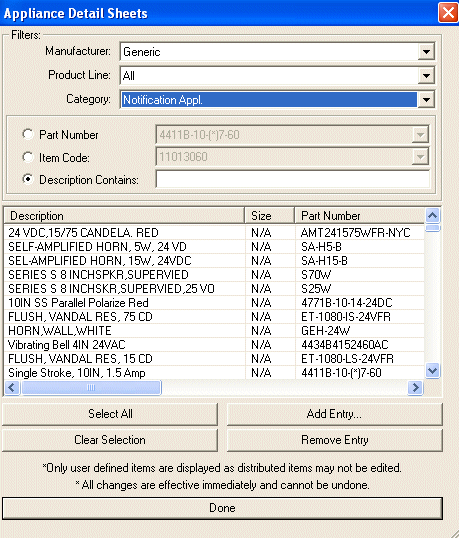The height and width of the screenshot is (538, 459).
Task: Click the horizontal scroll left arrow
Action: 12,388
